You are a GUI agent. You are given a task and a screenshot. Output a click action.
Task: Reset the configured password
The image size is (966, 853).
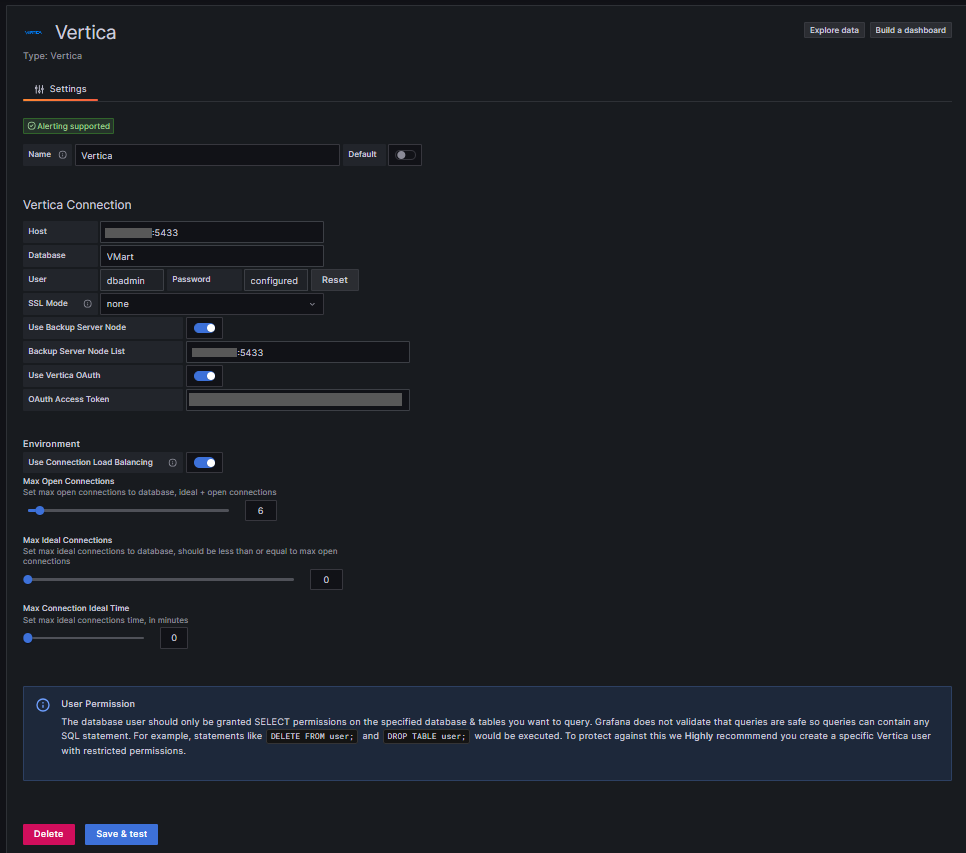point(335,280)
